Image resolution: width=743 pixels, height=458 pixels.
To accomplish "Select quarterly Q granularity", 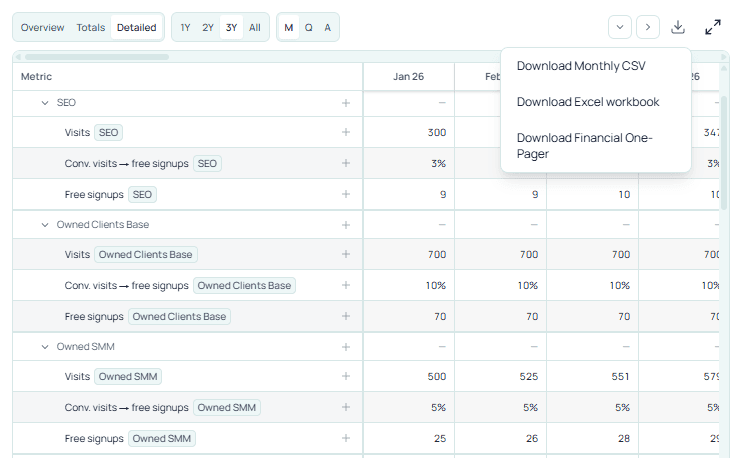I will tap(308, 27).
